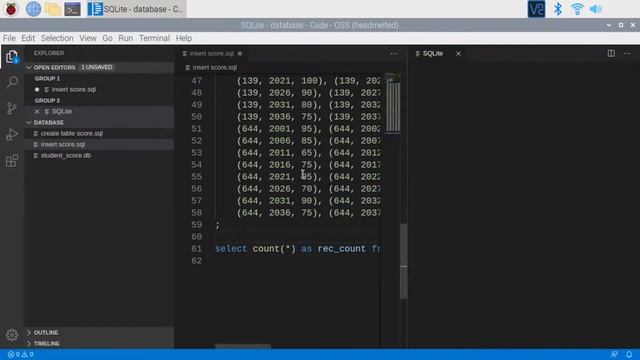Open the Extensions view
640x360 pixels.
click(12, 160)
